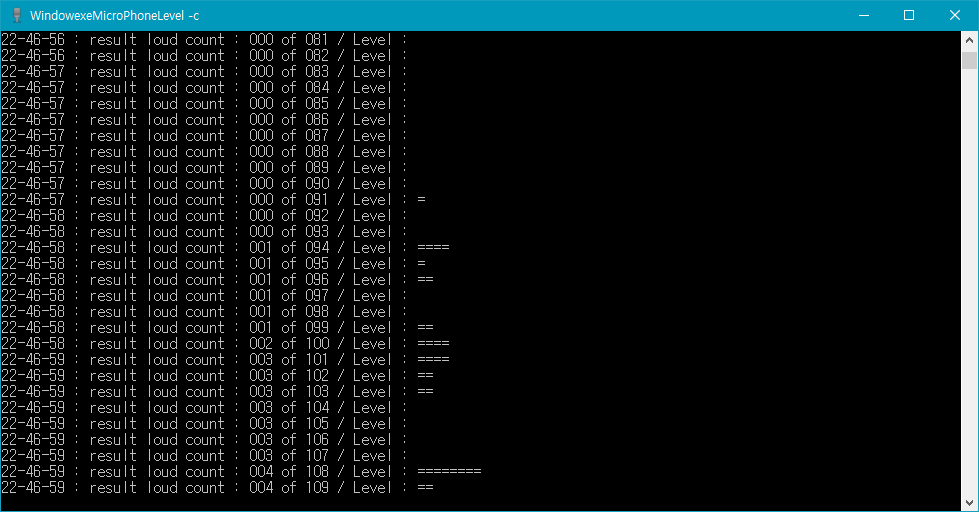The height and width of the screenshot is (512, 979).
Task: Click the line with count 001 of 099
Action: (217, 328)
